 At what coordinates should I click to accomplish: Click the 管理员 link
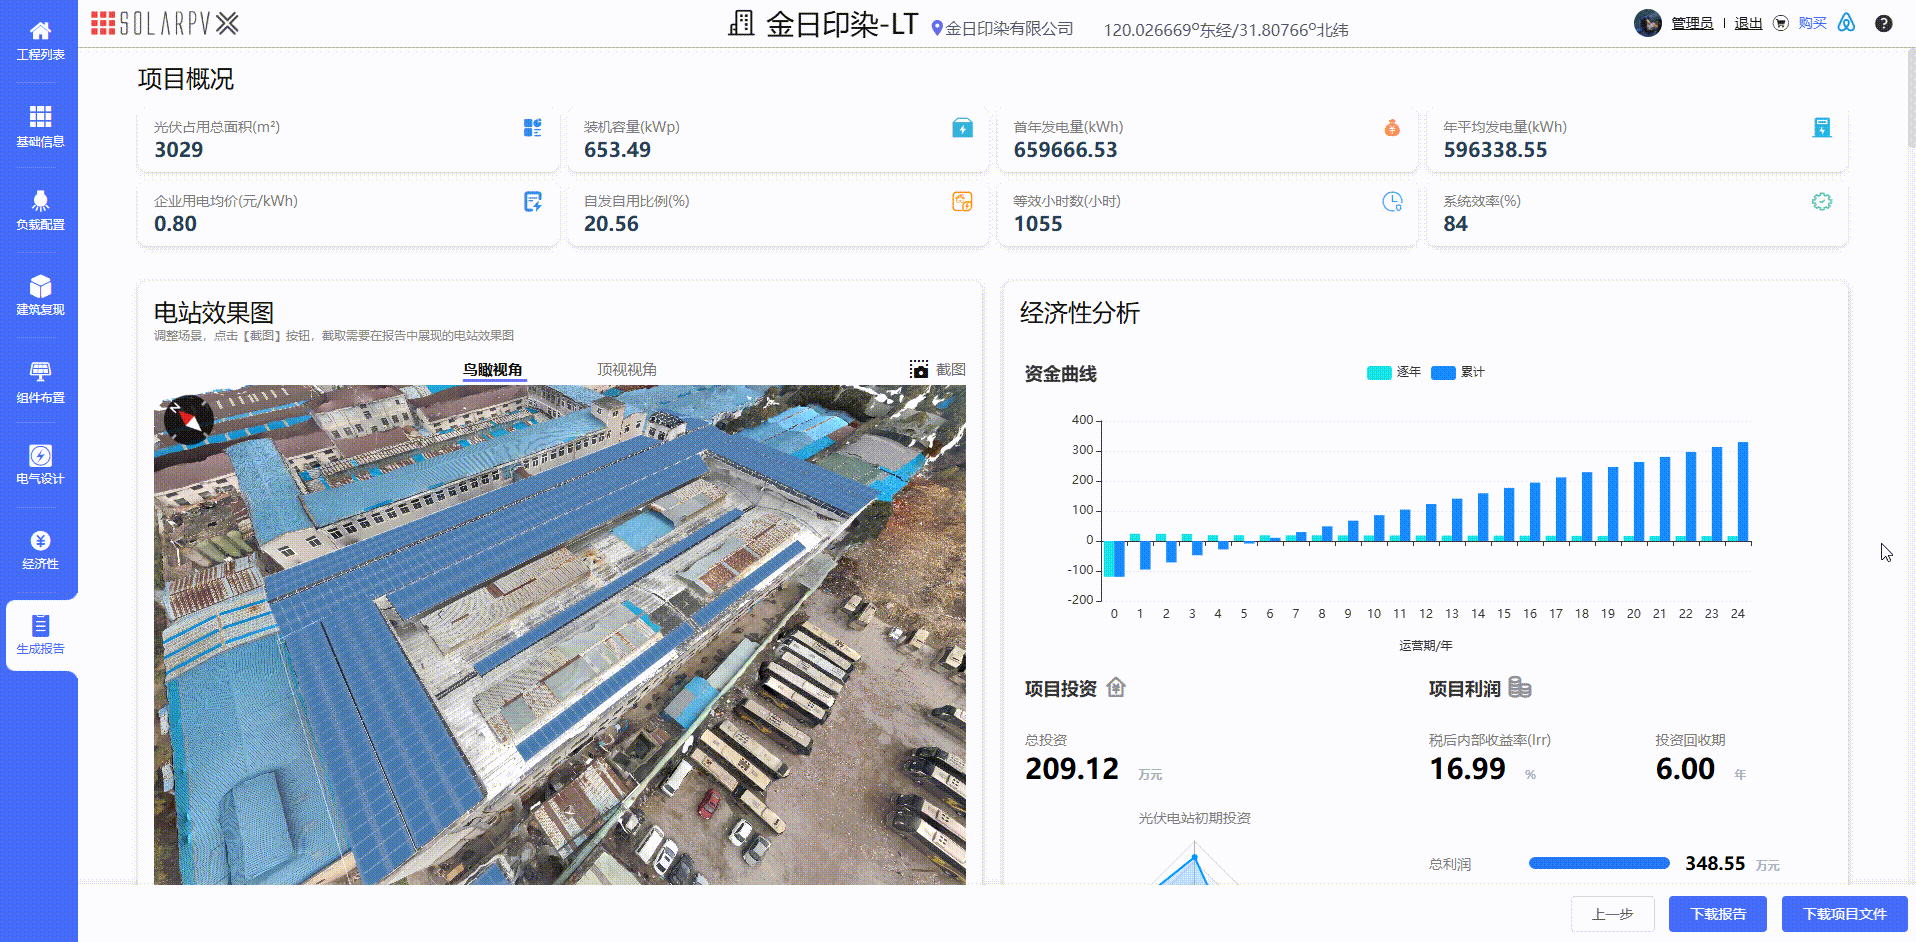[x=1692, y=23]
